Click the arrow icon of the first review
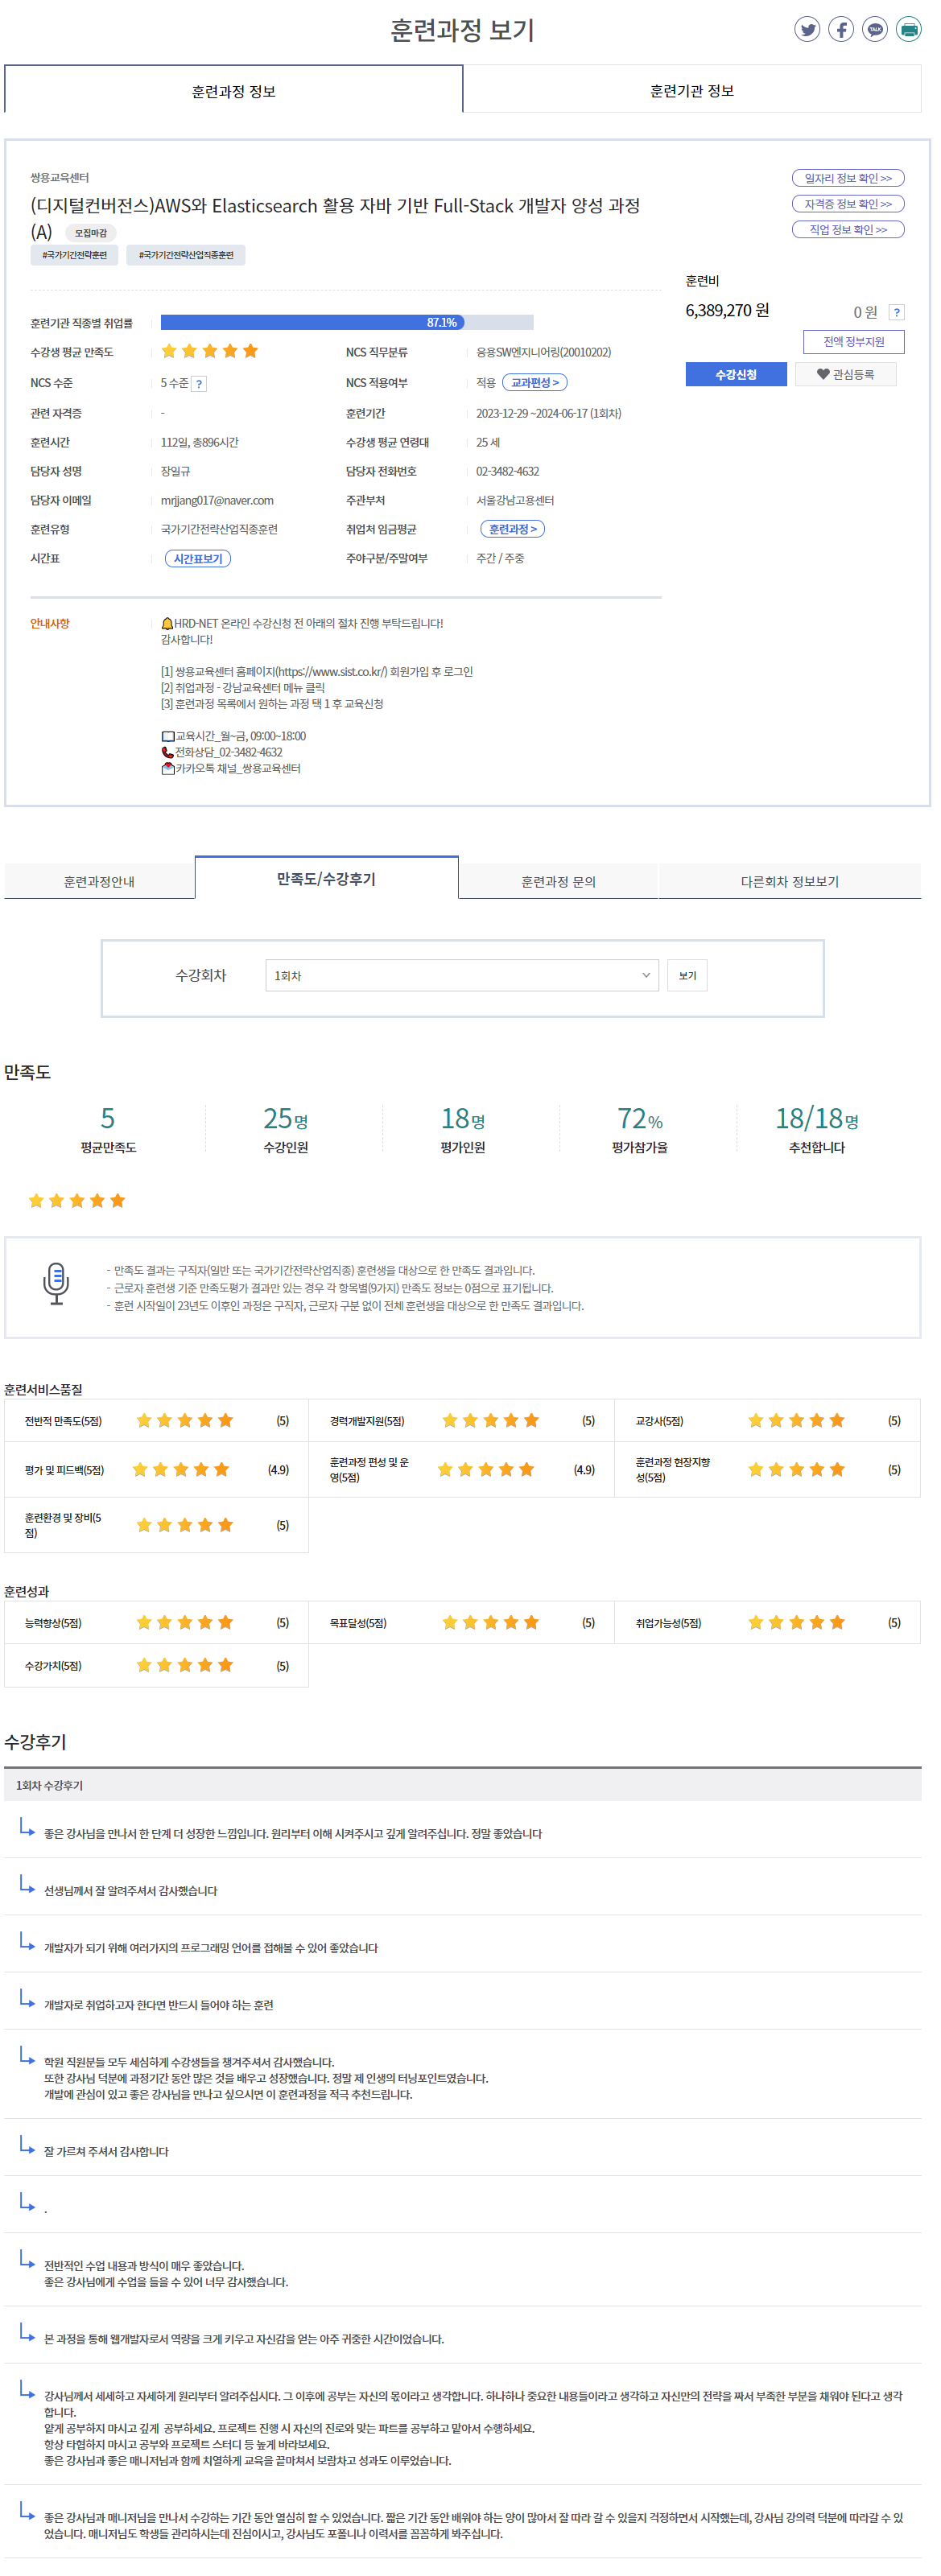 27,1827
